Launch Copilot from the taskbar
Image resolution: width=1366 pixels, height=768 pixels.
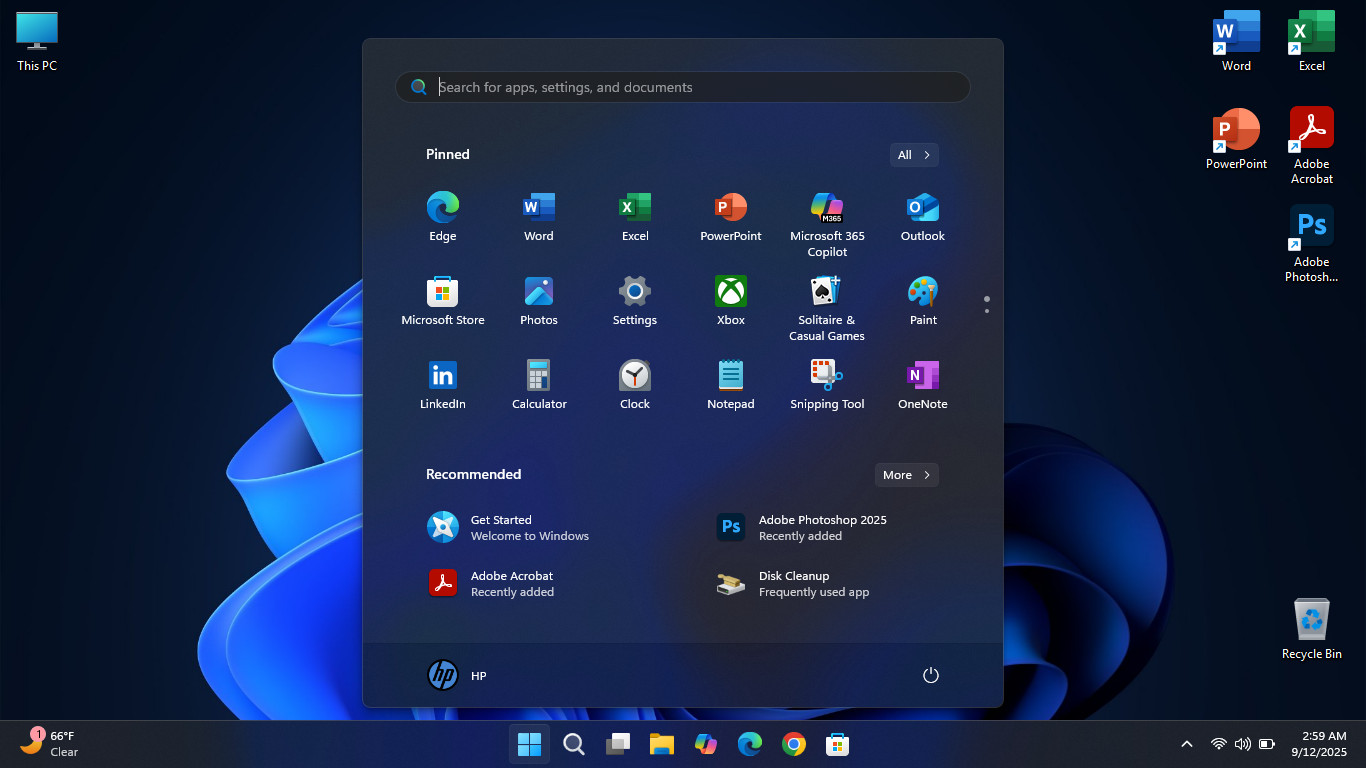[x=706, y=744]
